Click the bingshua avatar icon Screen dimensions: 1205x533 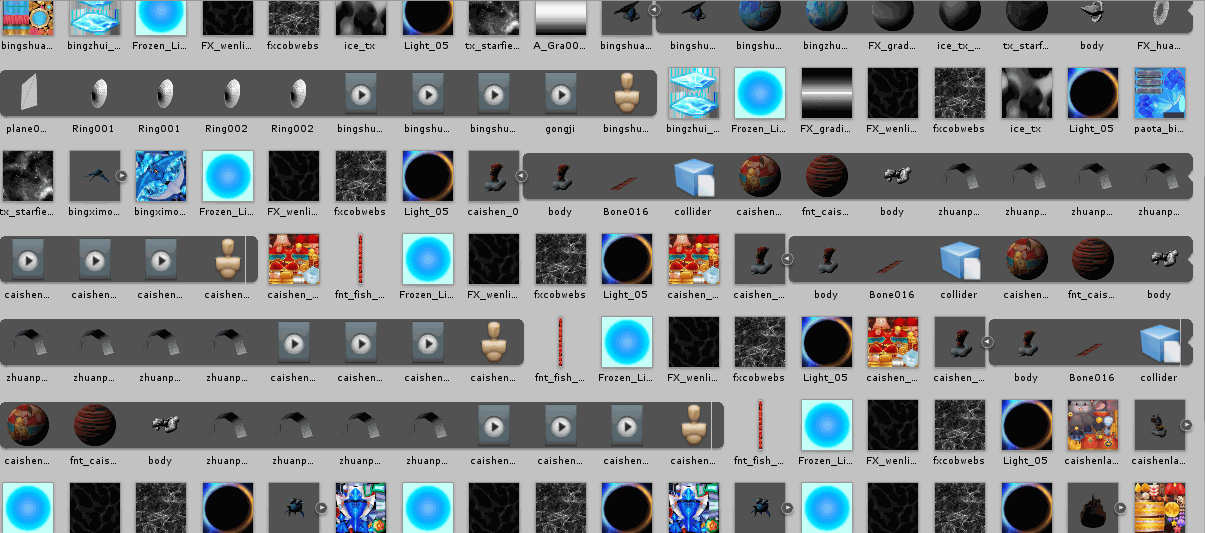point(626,93)
